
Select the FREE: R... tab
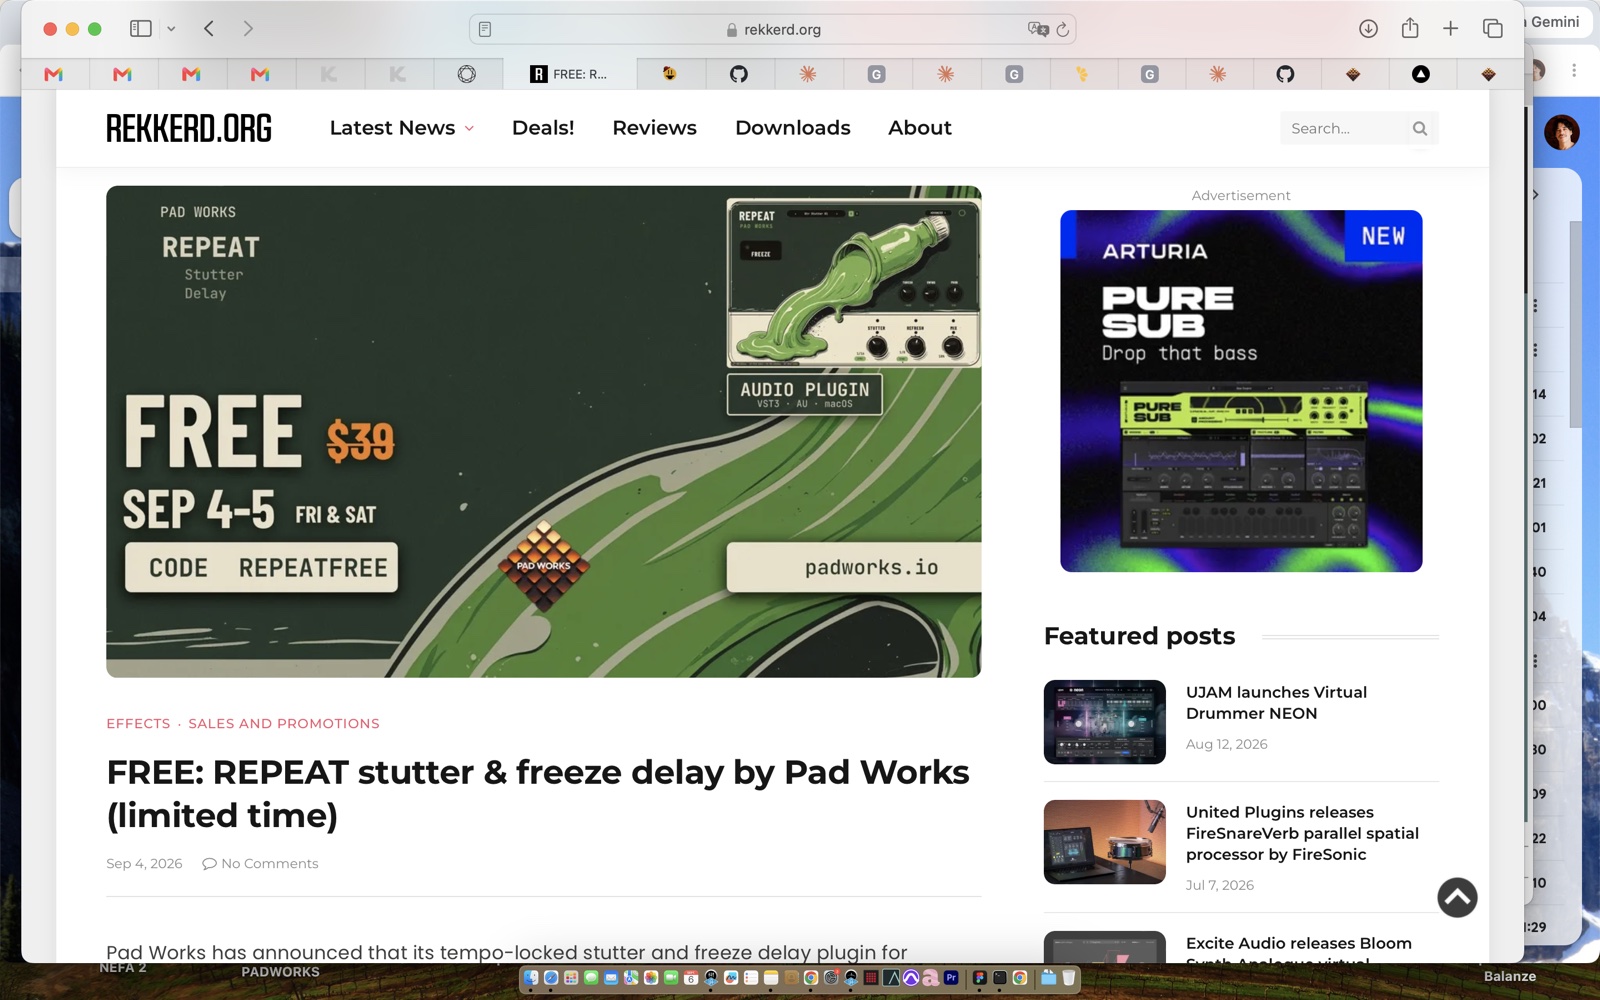tap(569, 74)
